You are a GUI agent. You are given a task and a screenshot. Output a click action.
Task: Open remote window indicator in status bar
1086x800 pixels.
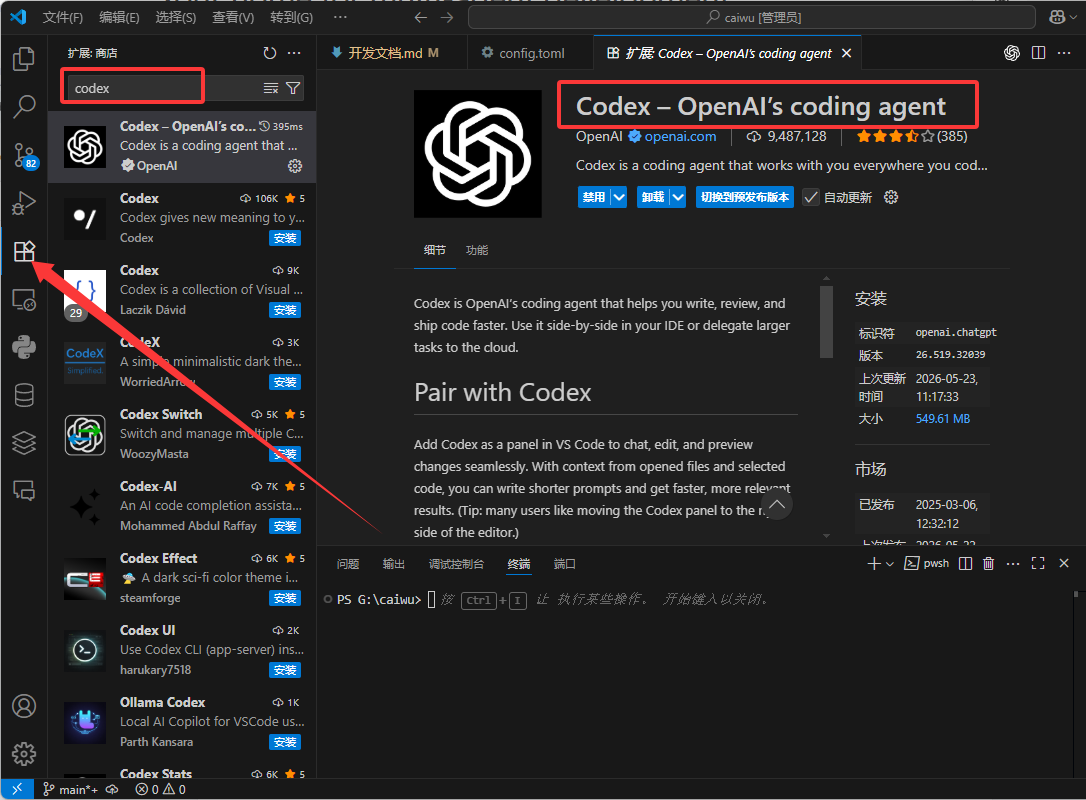(17, 789)
